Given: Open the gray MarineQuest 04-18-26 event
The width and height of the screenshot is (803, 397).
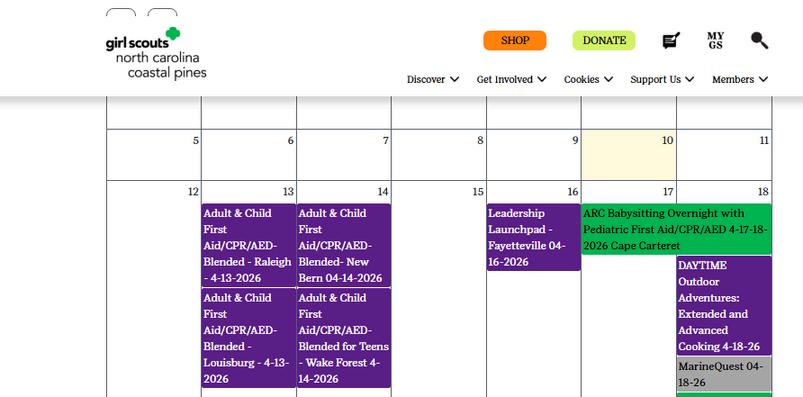Looking at the screenshot, I should 724,374.
